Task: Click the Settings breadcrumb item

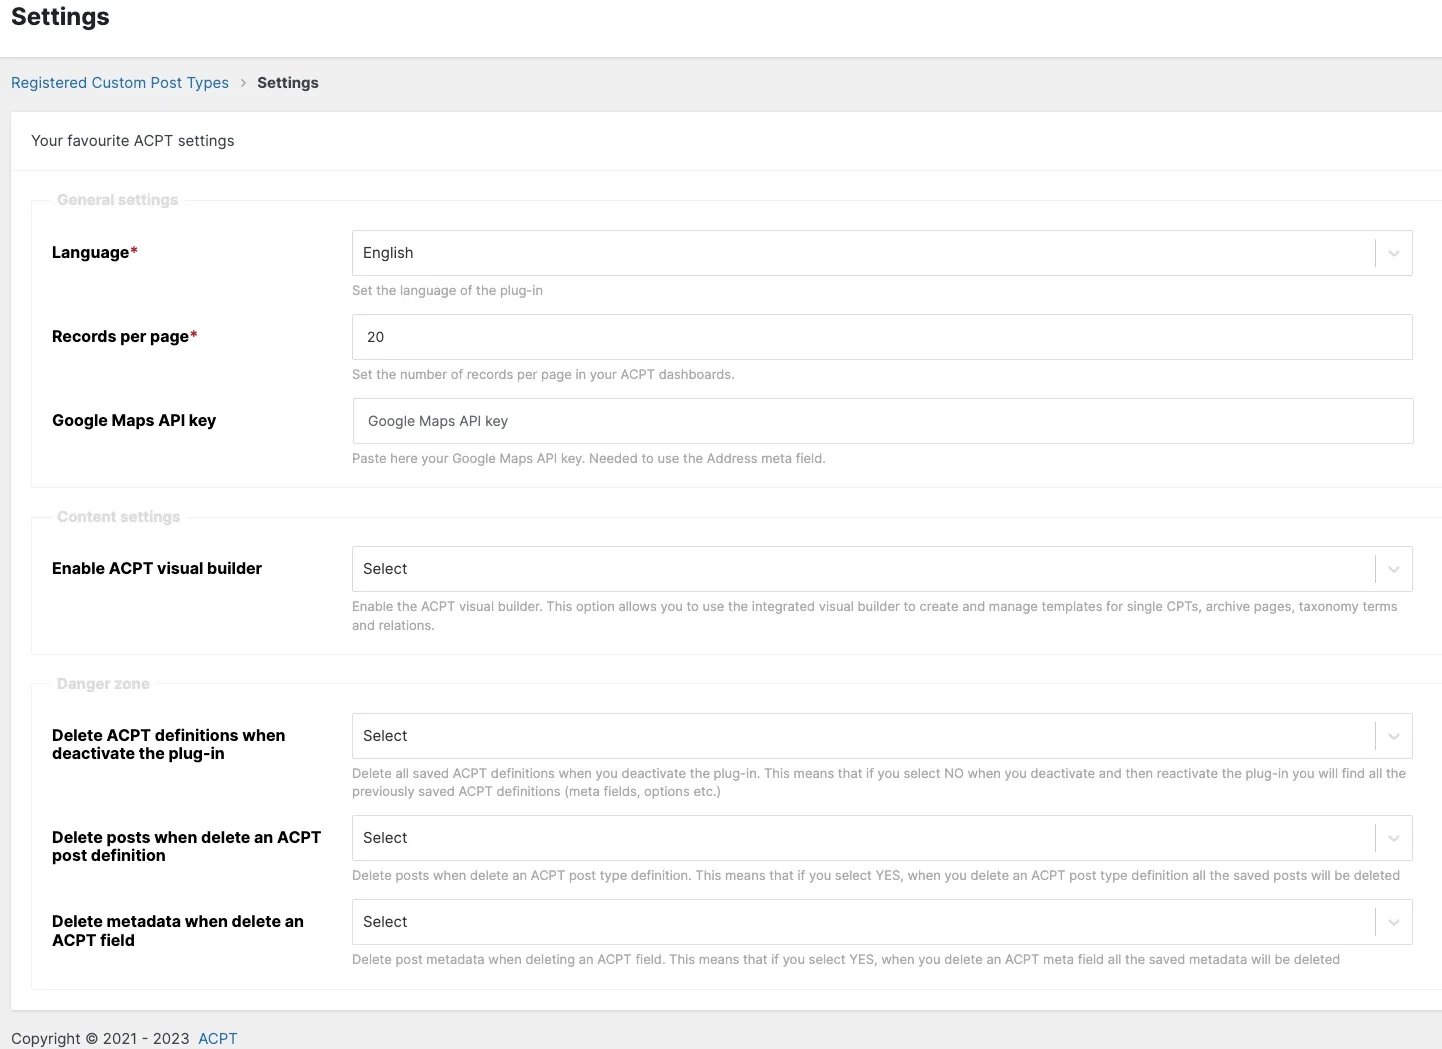Action: [288, 83]
